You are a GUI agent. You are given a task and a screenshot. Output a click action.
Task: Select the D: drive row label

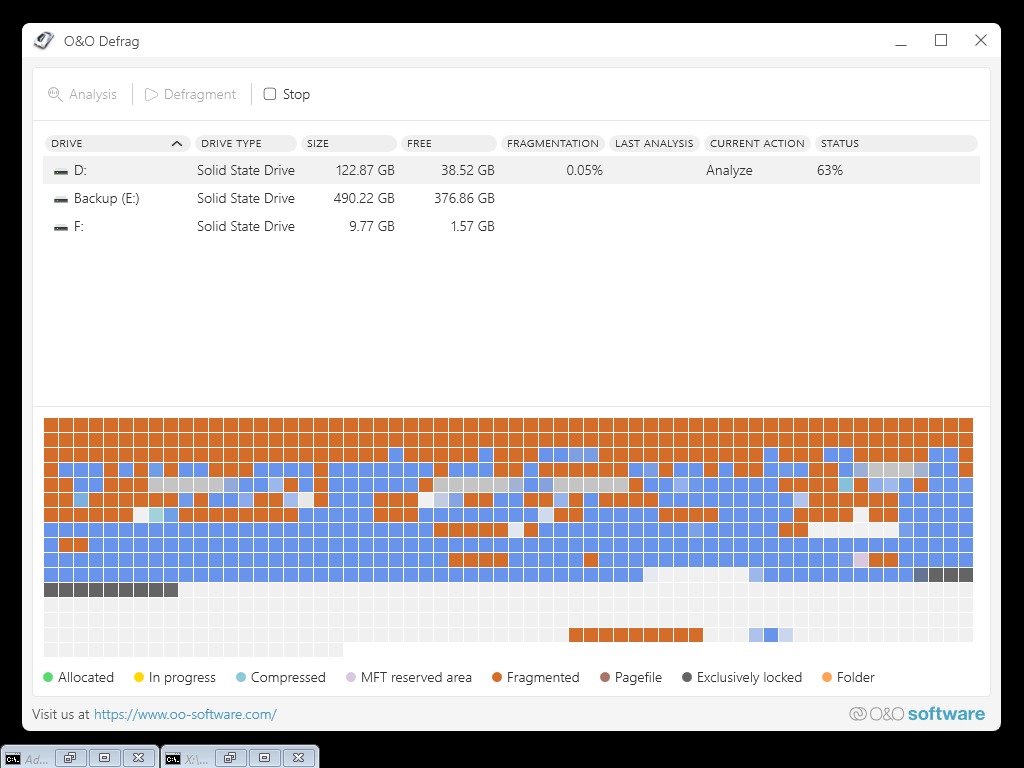[x=80, y=170]
